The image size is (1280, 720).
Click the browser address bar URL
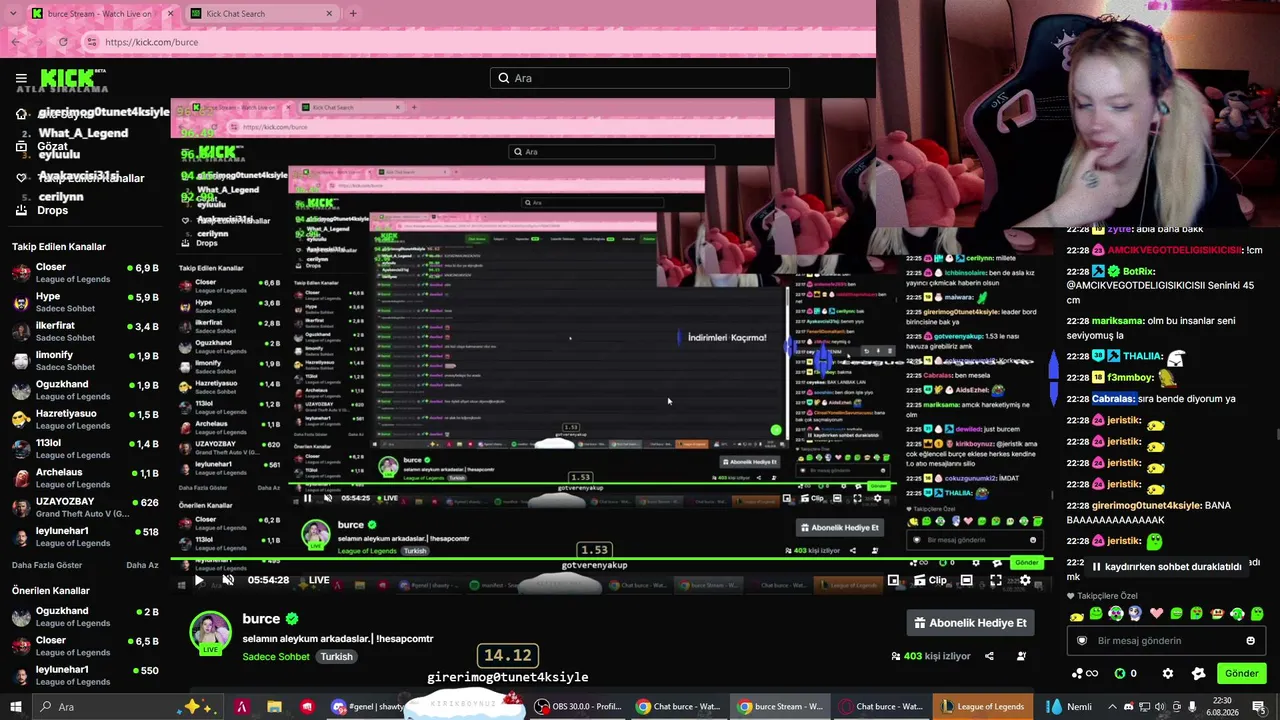pos(151,42)
